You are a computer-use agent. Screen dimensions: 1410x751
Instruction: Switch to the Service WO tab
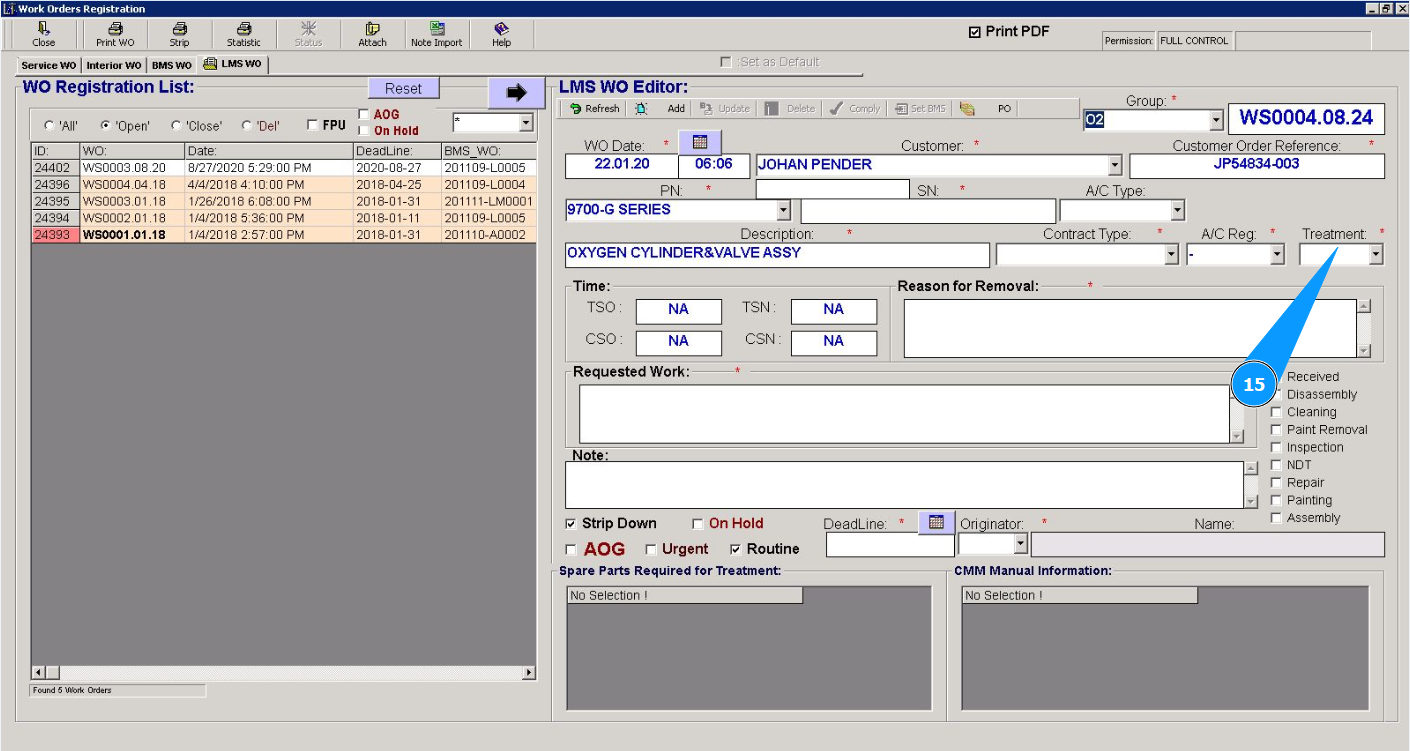pyautogui.click(x=48, y=65)
